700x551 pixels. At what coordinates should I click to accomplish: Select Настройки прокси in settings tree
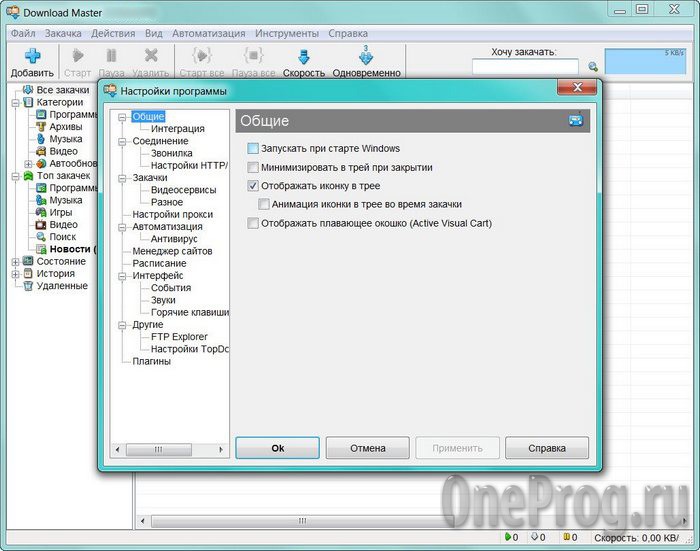[172, 214]
